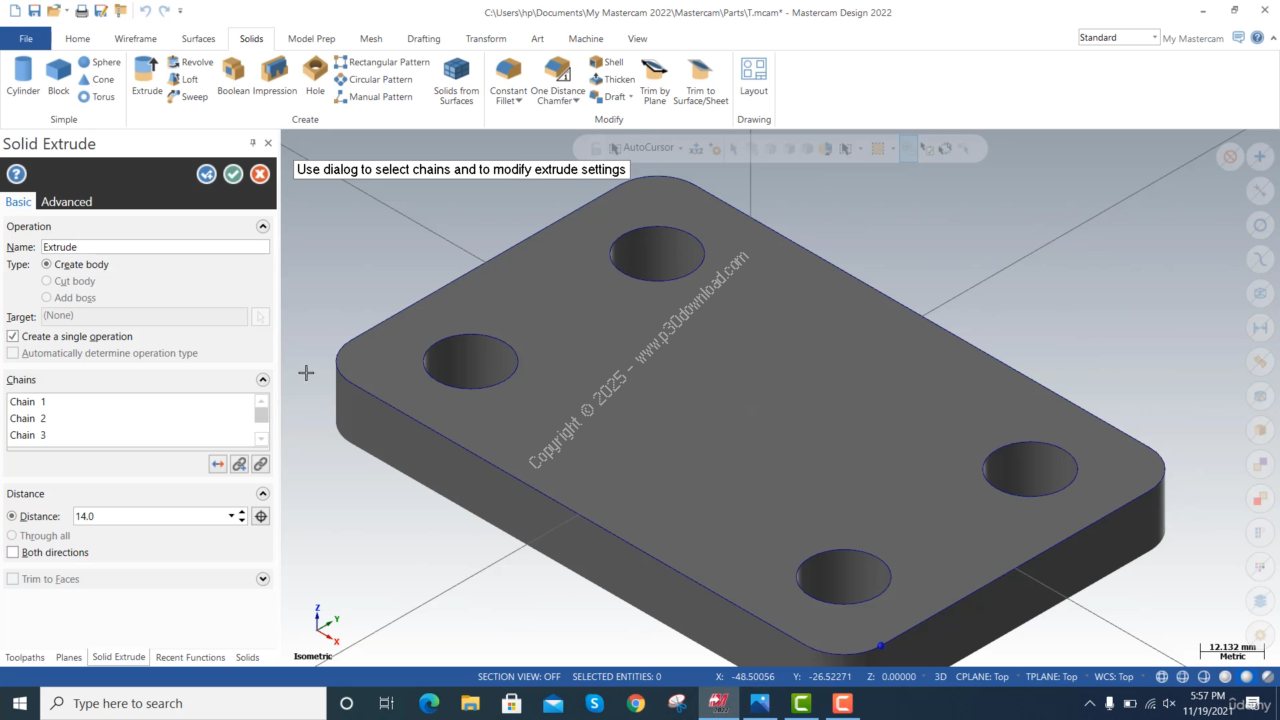Click the AutoSelect distance target button
This screenshot has height=720, width=1280.
[260, 516]
